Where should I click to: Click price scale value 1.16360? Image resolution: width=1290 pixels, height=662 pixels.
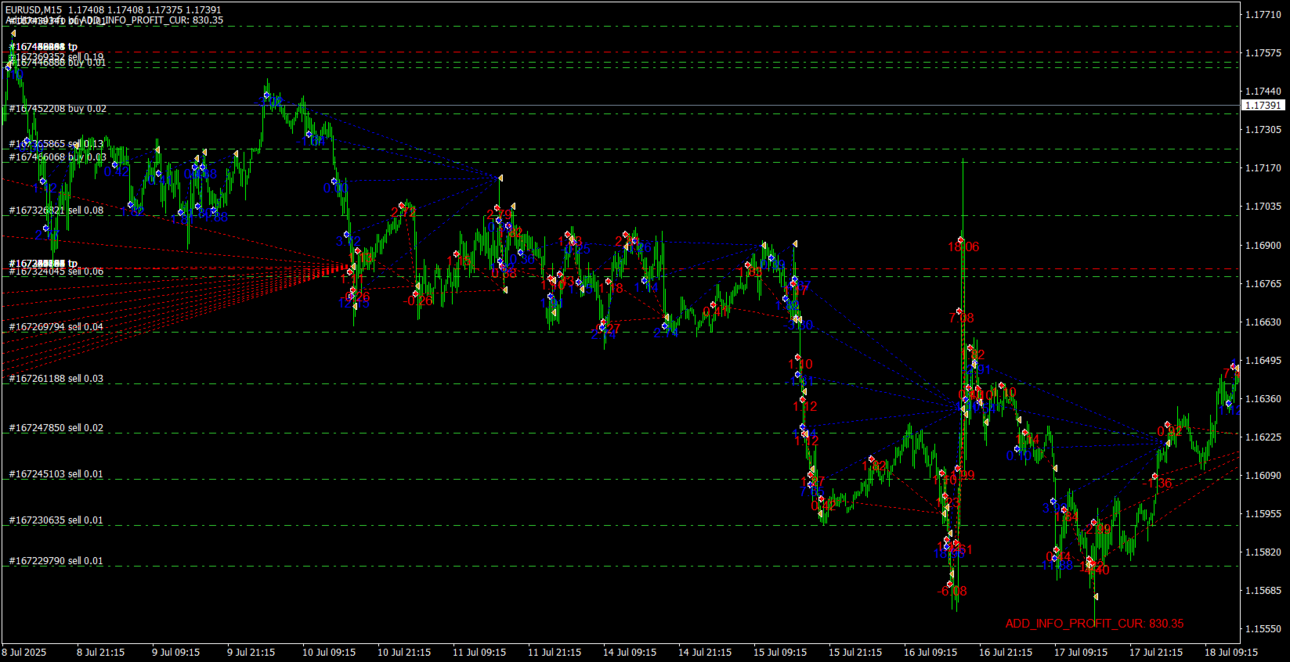(1262, 399)
